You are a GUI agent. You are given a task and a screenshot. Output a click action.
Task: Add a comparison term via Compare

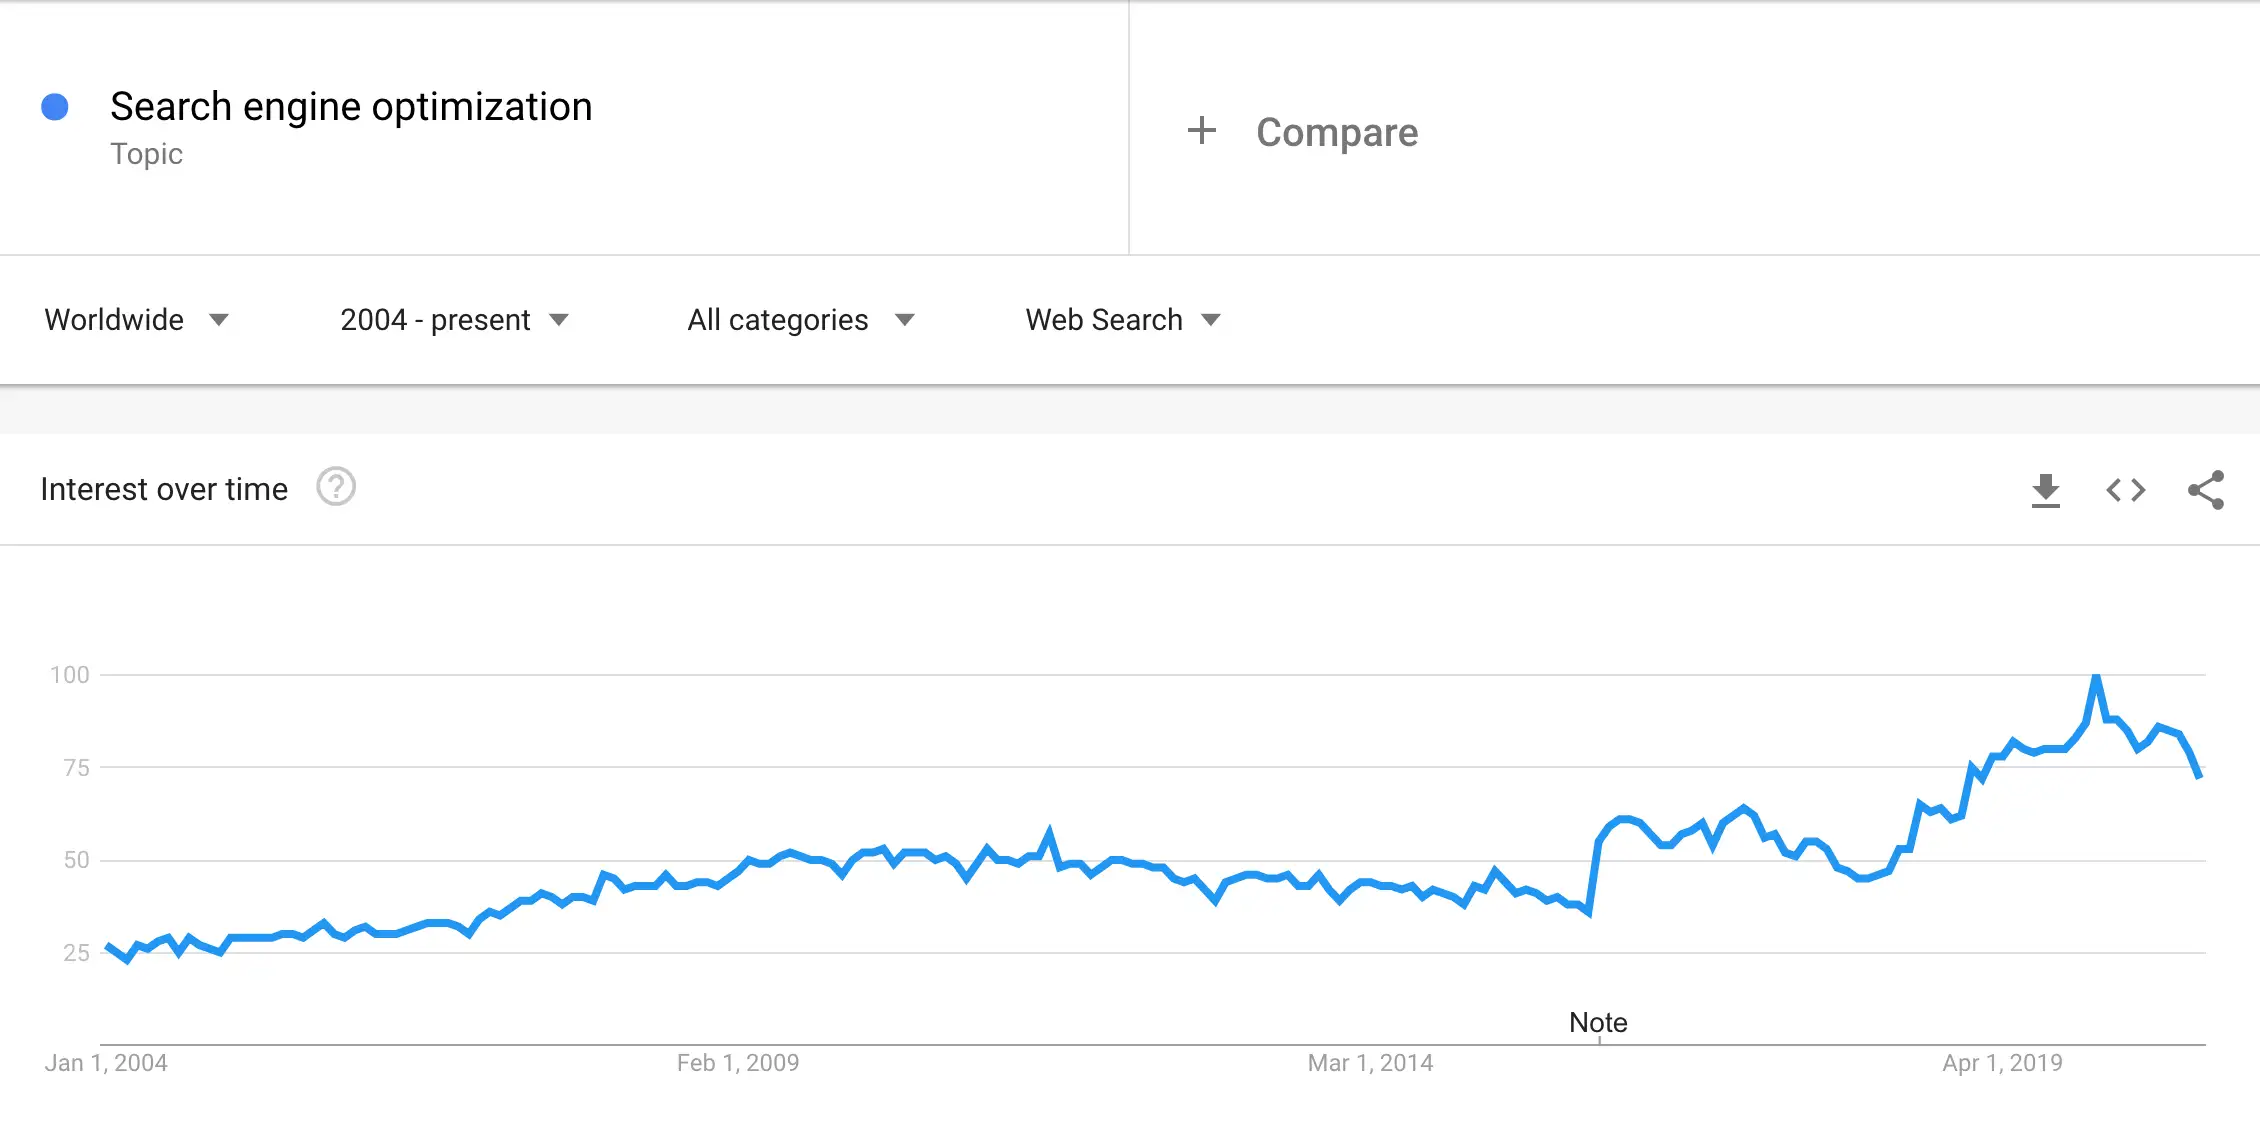click(x=1337, y=131)
